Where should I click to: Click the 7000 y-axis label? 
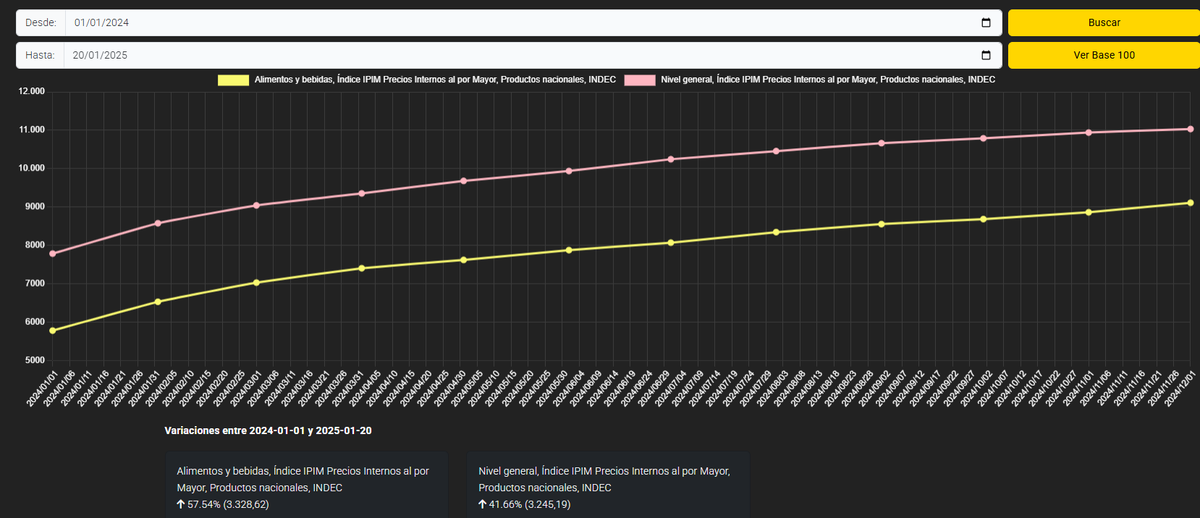[x=35, y=283]
